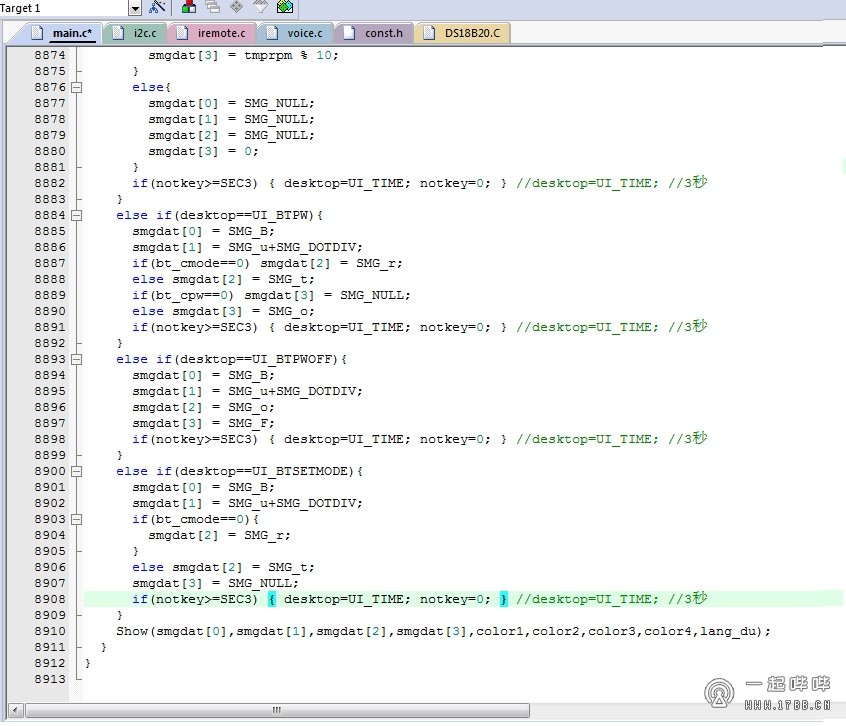846x726 pixels.
Task: Click the horizontal scrollbar thumb
Action: point(275,710)
